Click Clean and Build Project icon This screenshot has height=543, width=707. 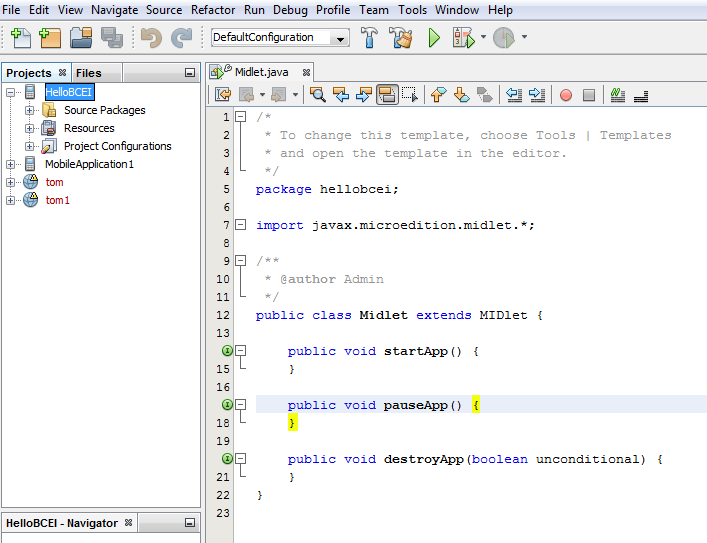pos(401,38)
